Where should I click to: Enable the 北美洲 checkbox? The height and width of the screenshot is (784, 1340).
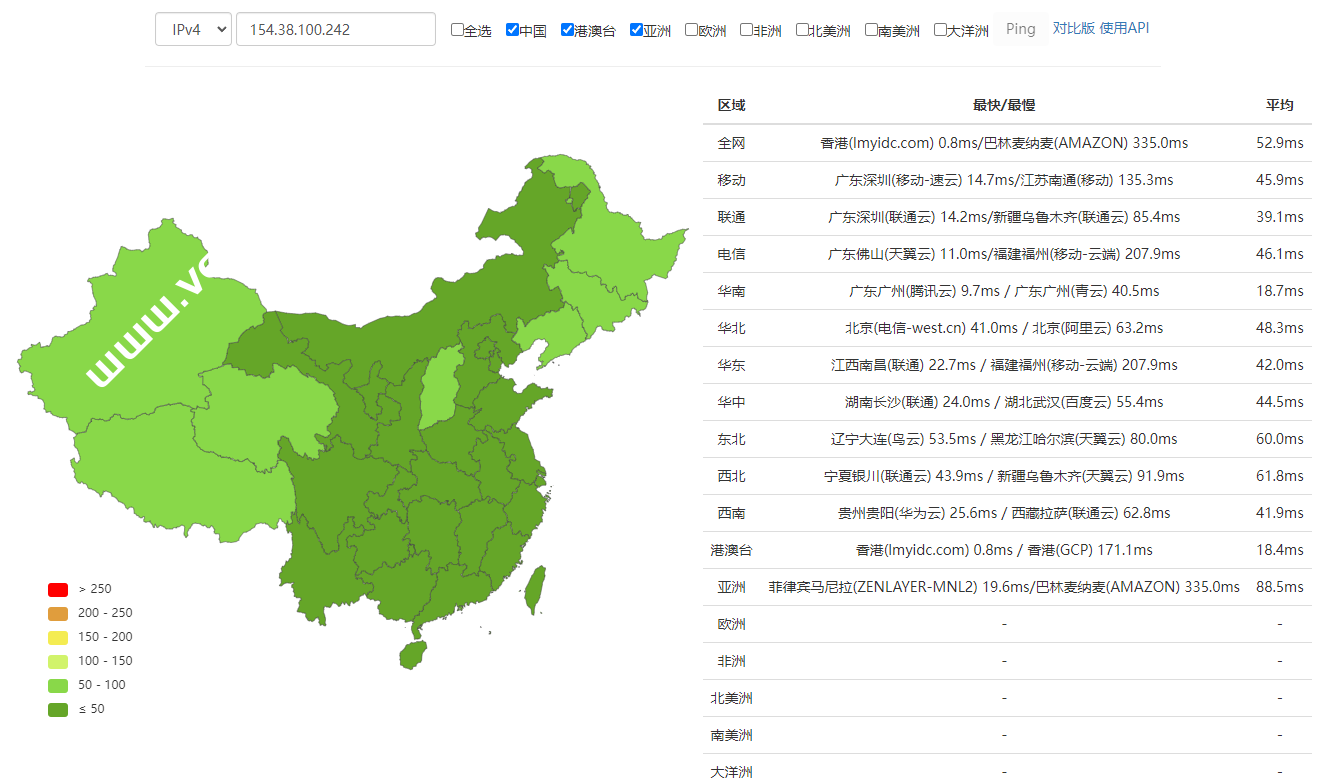[802, 30]
